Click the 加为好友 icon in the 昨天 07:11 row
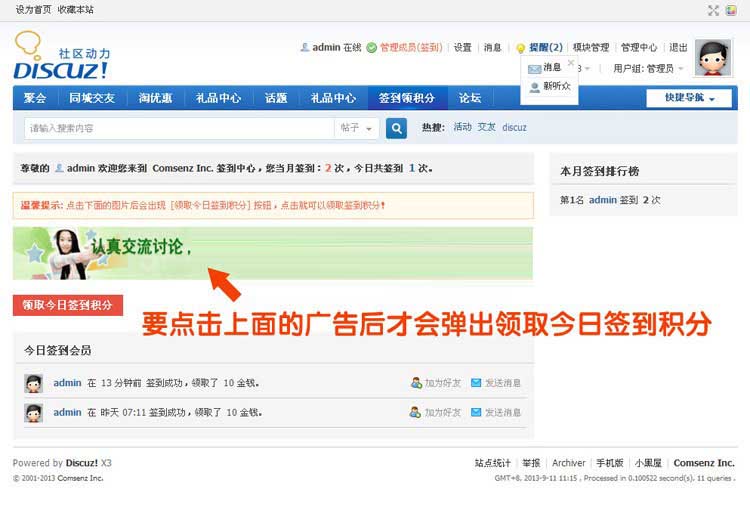This screenshot has height=523, width=750. tap(415, 412)
